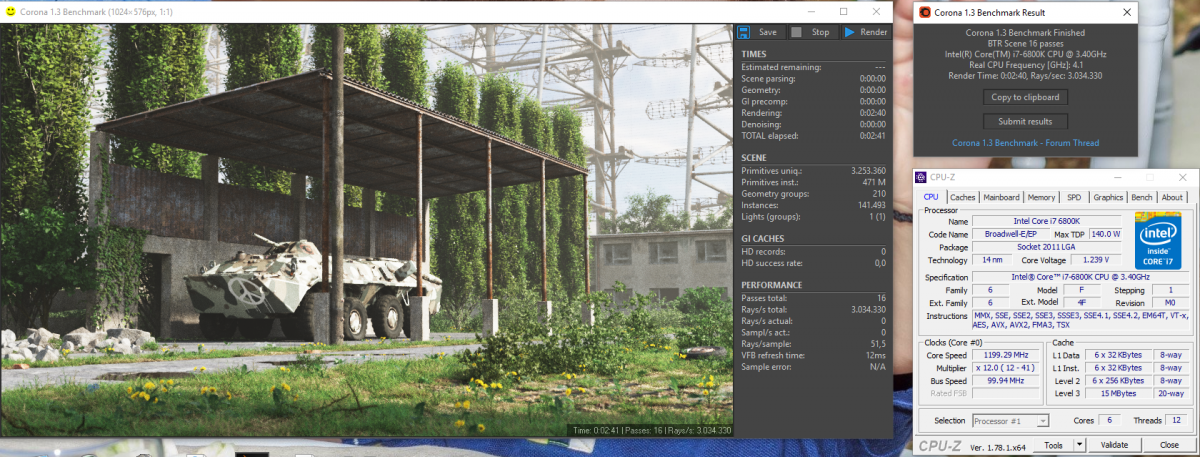The width and height of the screenshot is (1200, 457).
Task: Click the Level 3 cache value '15 MBytes'
Action: 1119,394
